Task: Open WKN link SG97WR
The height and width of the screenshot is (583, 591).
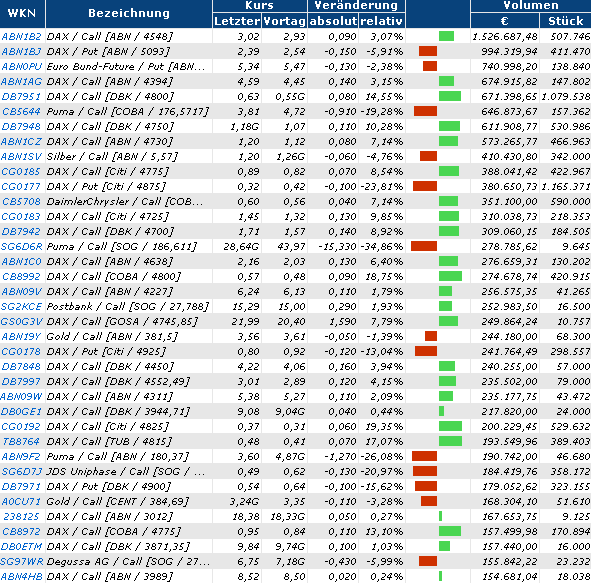Action: tap(21, 562)
